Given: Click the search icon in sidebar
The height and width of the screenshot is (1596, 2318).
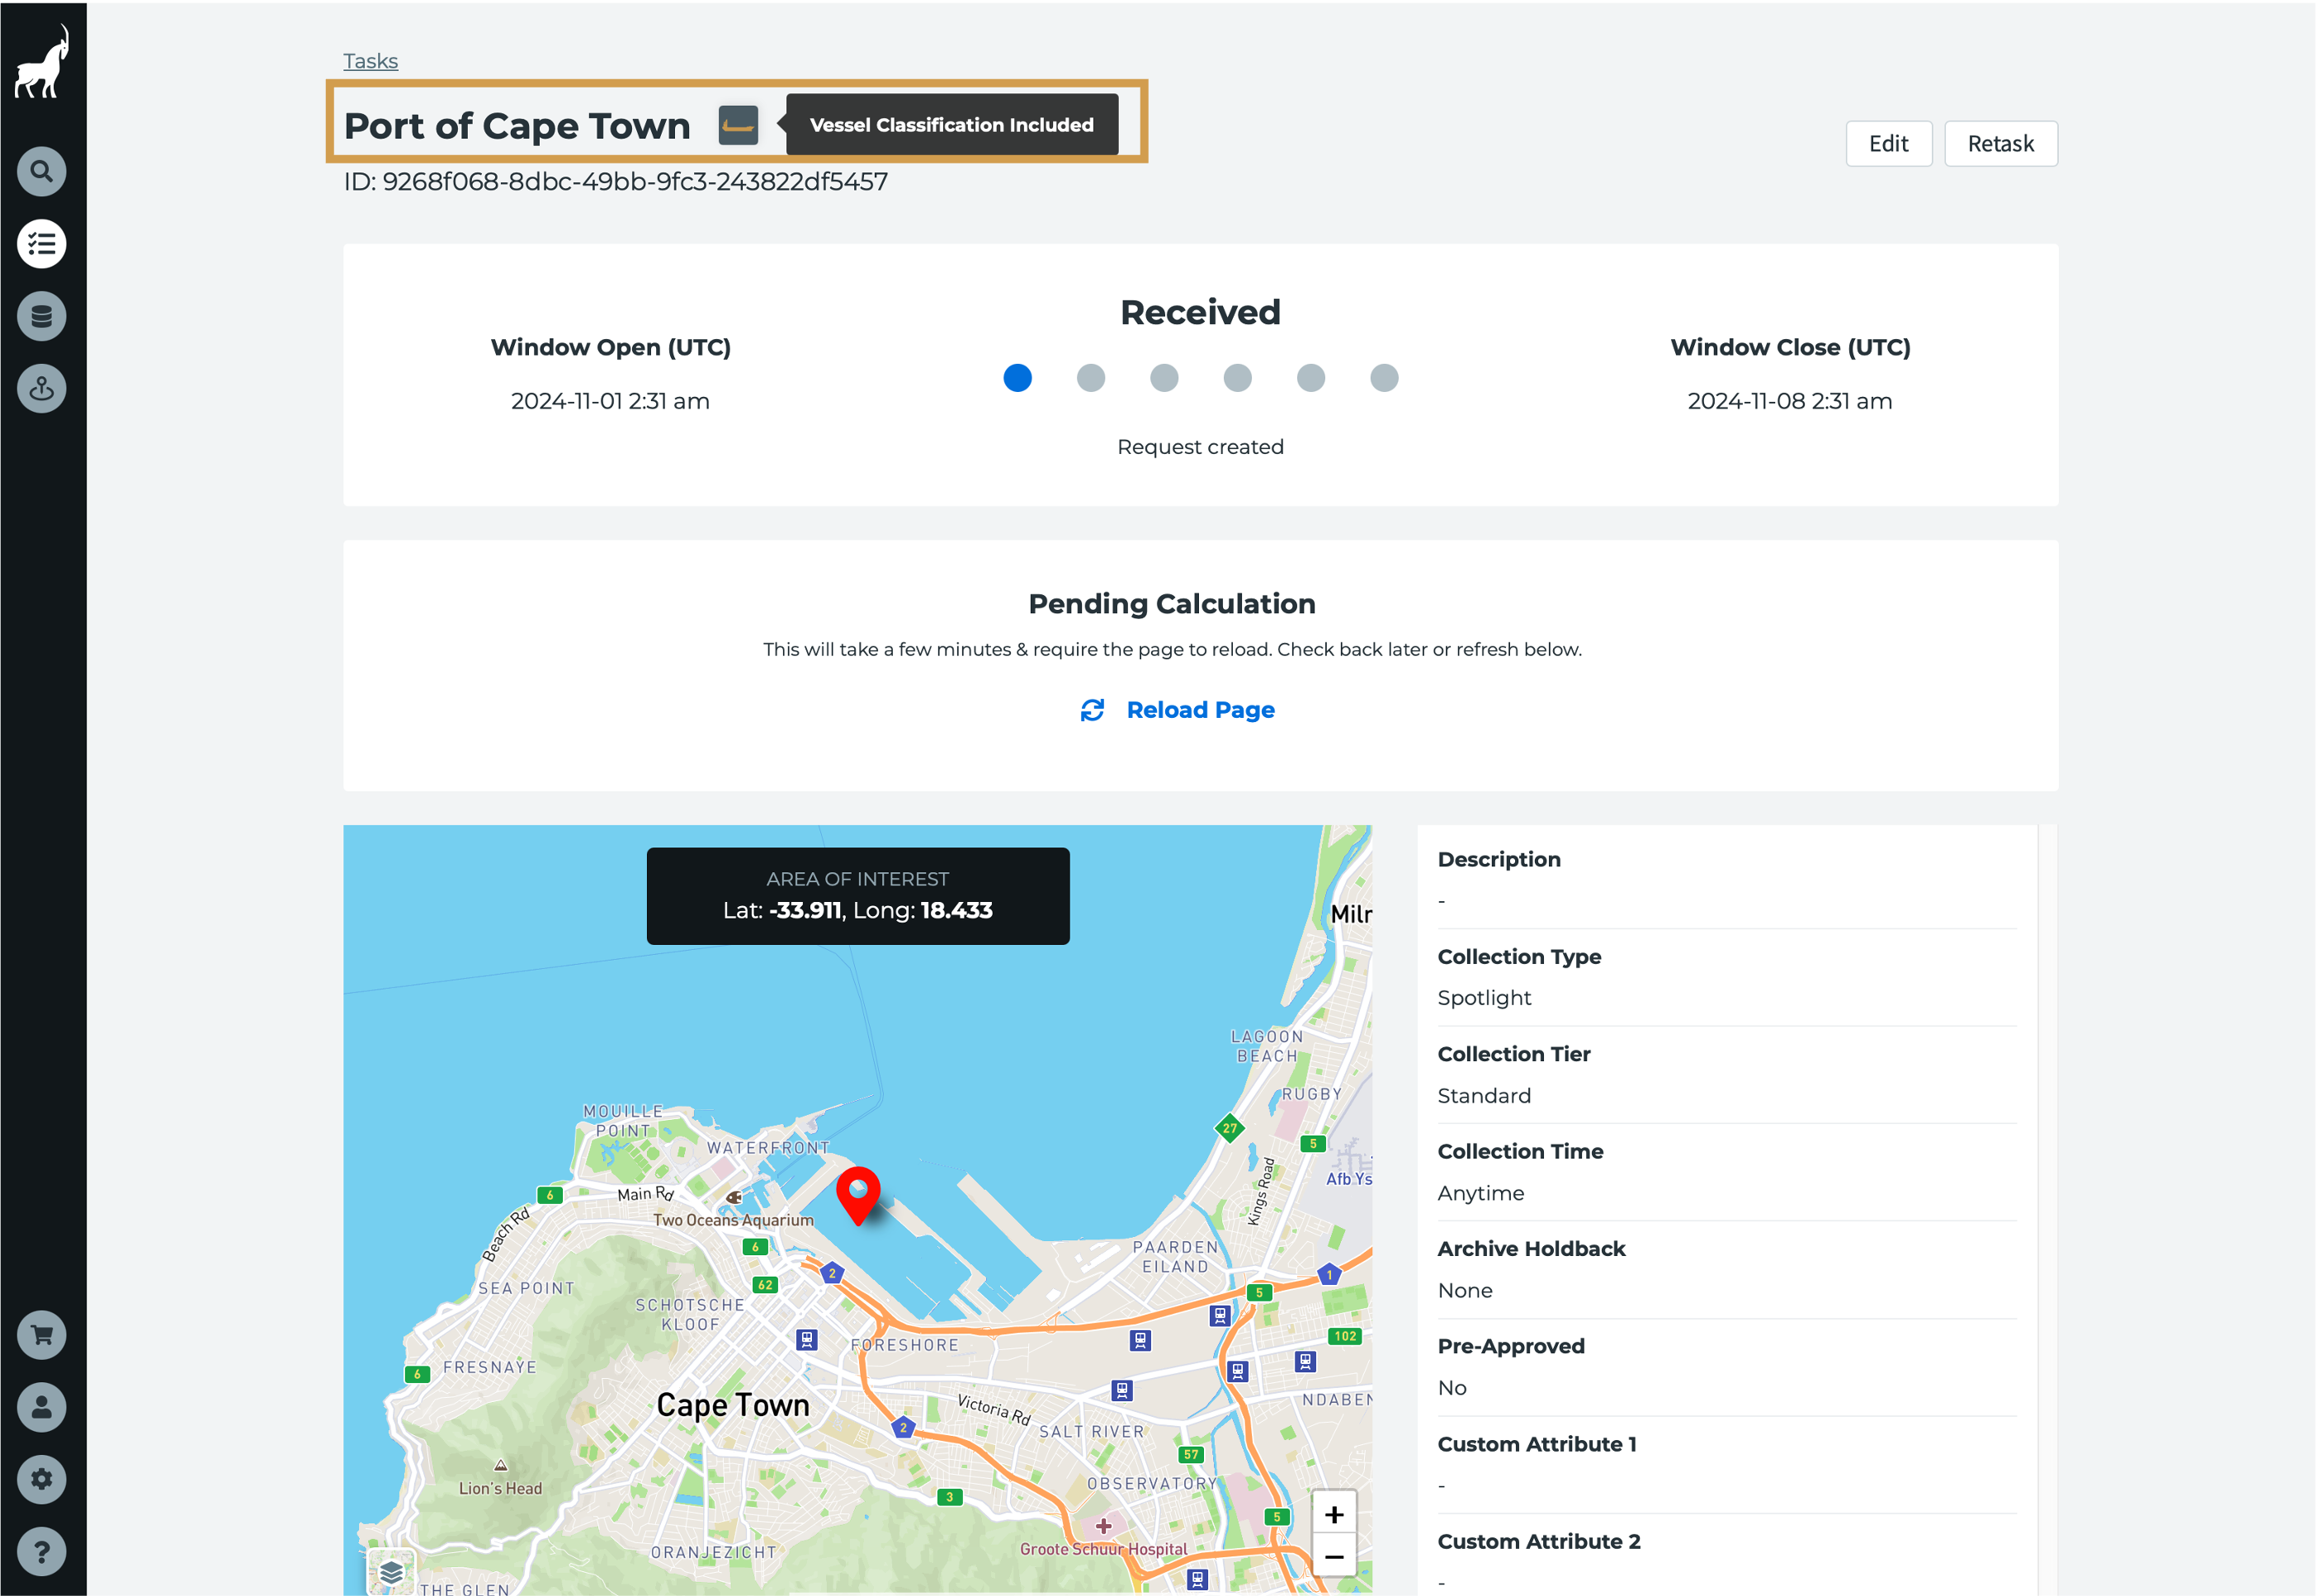Looking at the screenshot, I should 41,172.
